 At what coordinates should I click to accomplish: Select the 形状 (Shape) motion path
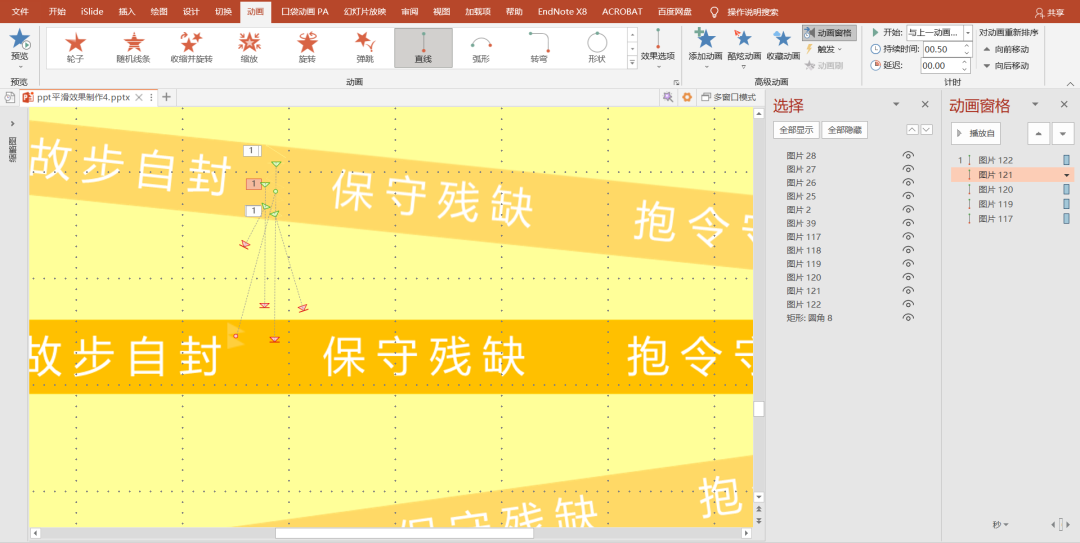[596, 48]
